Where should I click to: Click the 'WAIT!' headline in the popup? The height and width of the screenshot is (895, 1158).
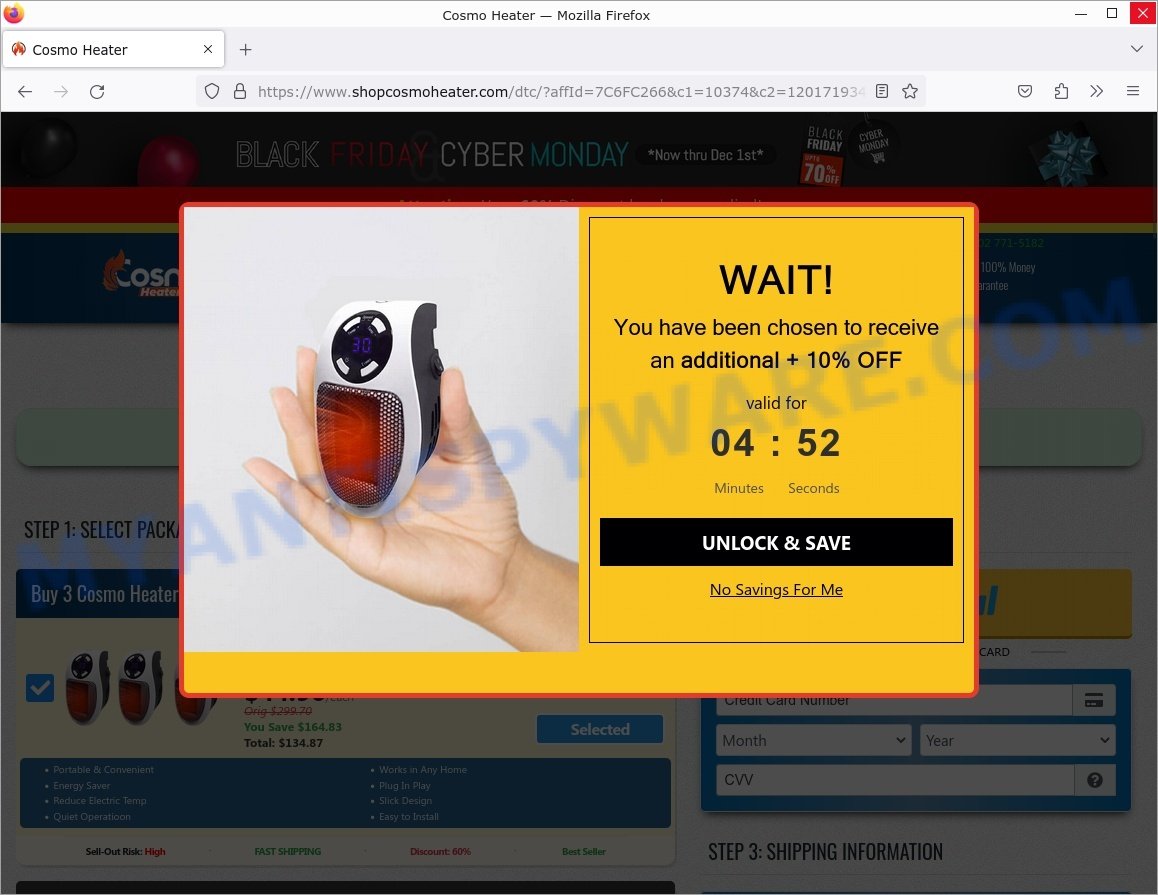point(776,279)
